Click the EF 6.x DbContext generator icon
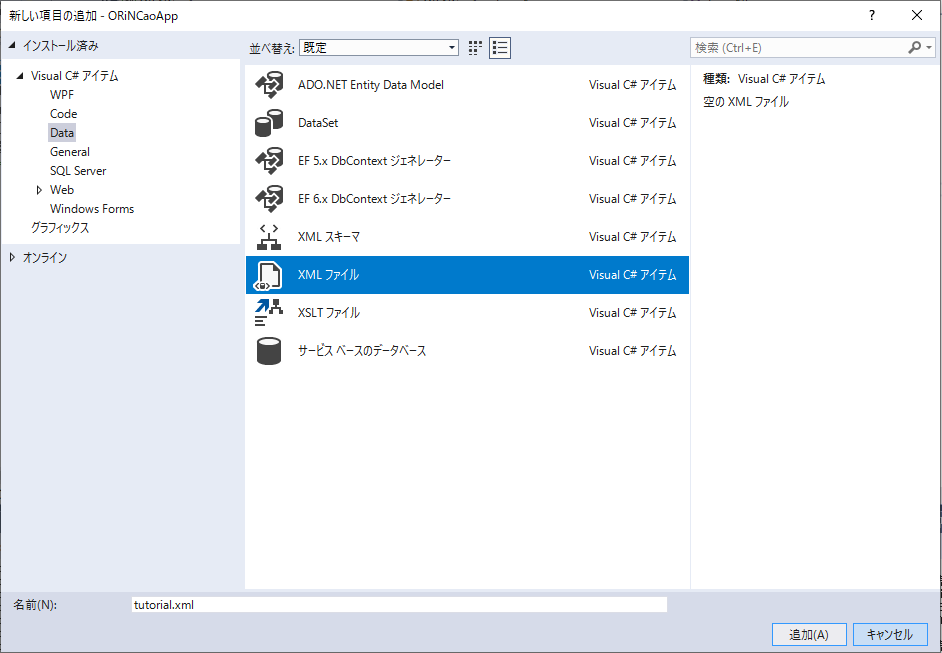 tap(269, 198)
